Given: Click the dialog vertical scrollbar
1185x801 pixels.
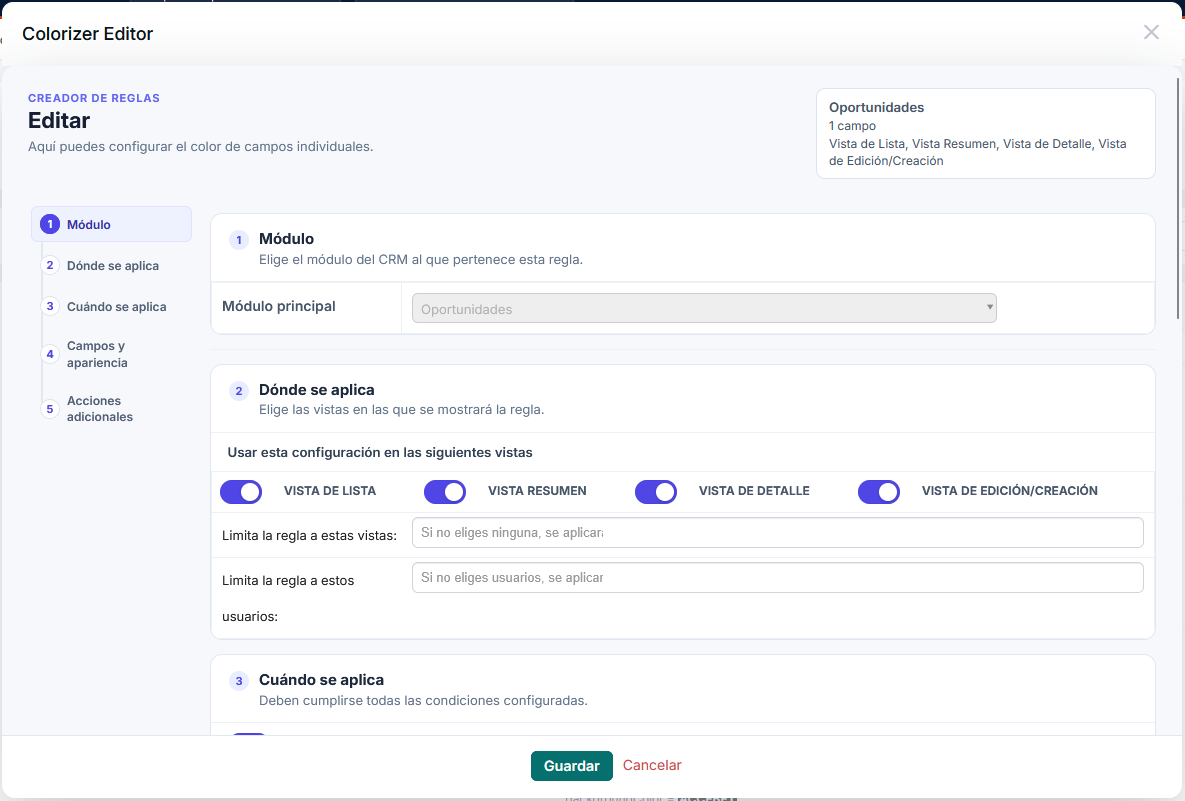Looking at the screenshot, I should (x=1179, y=198).
